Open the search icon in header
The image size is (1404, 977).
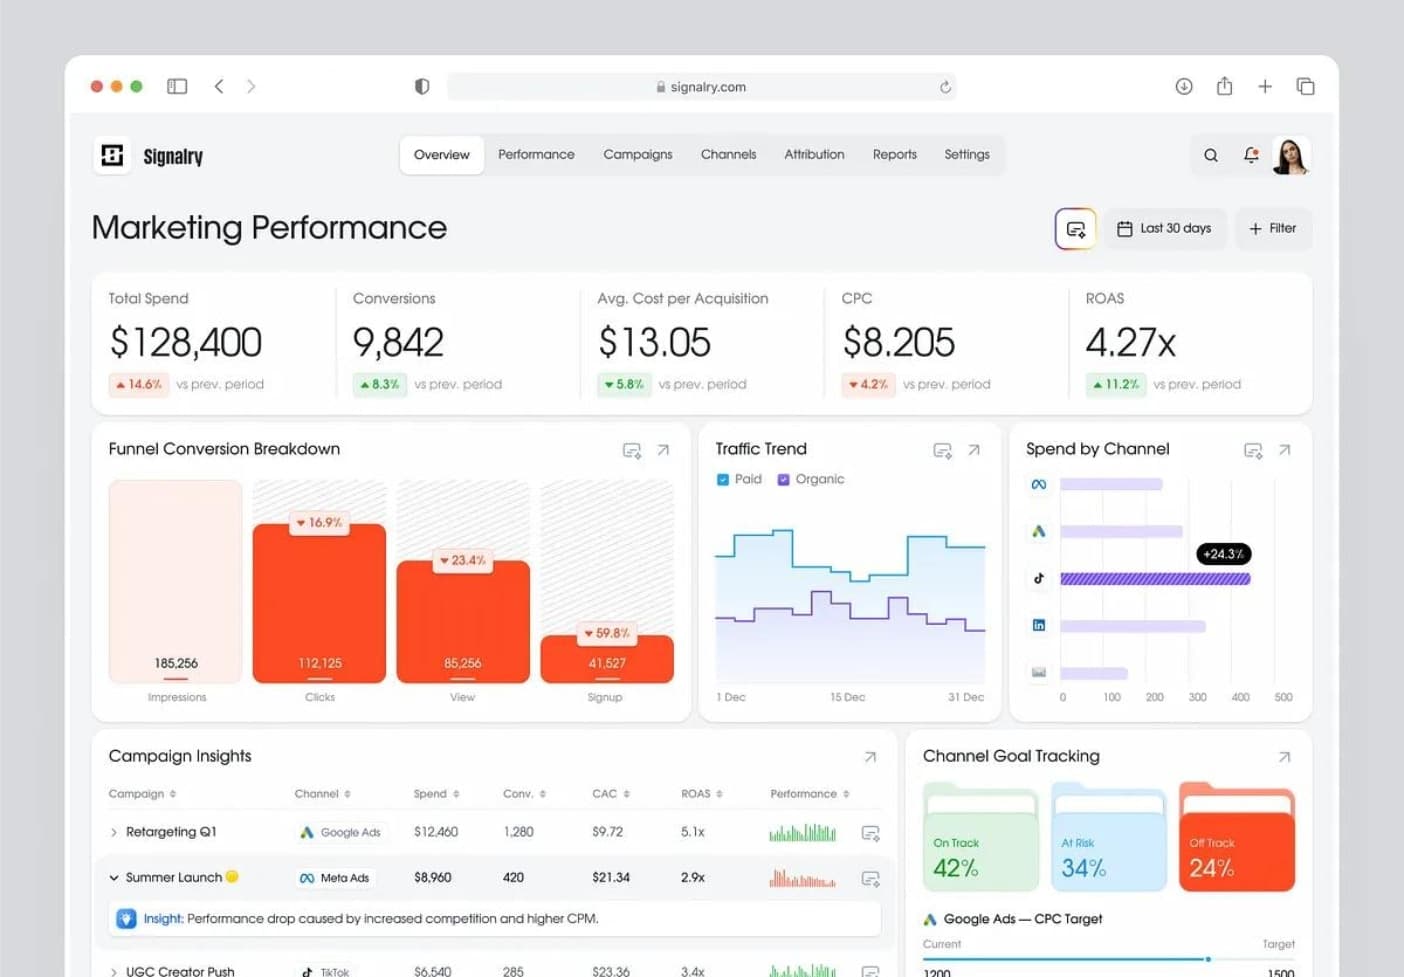point(1210,155)
